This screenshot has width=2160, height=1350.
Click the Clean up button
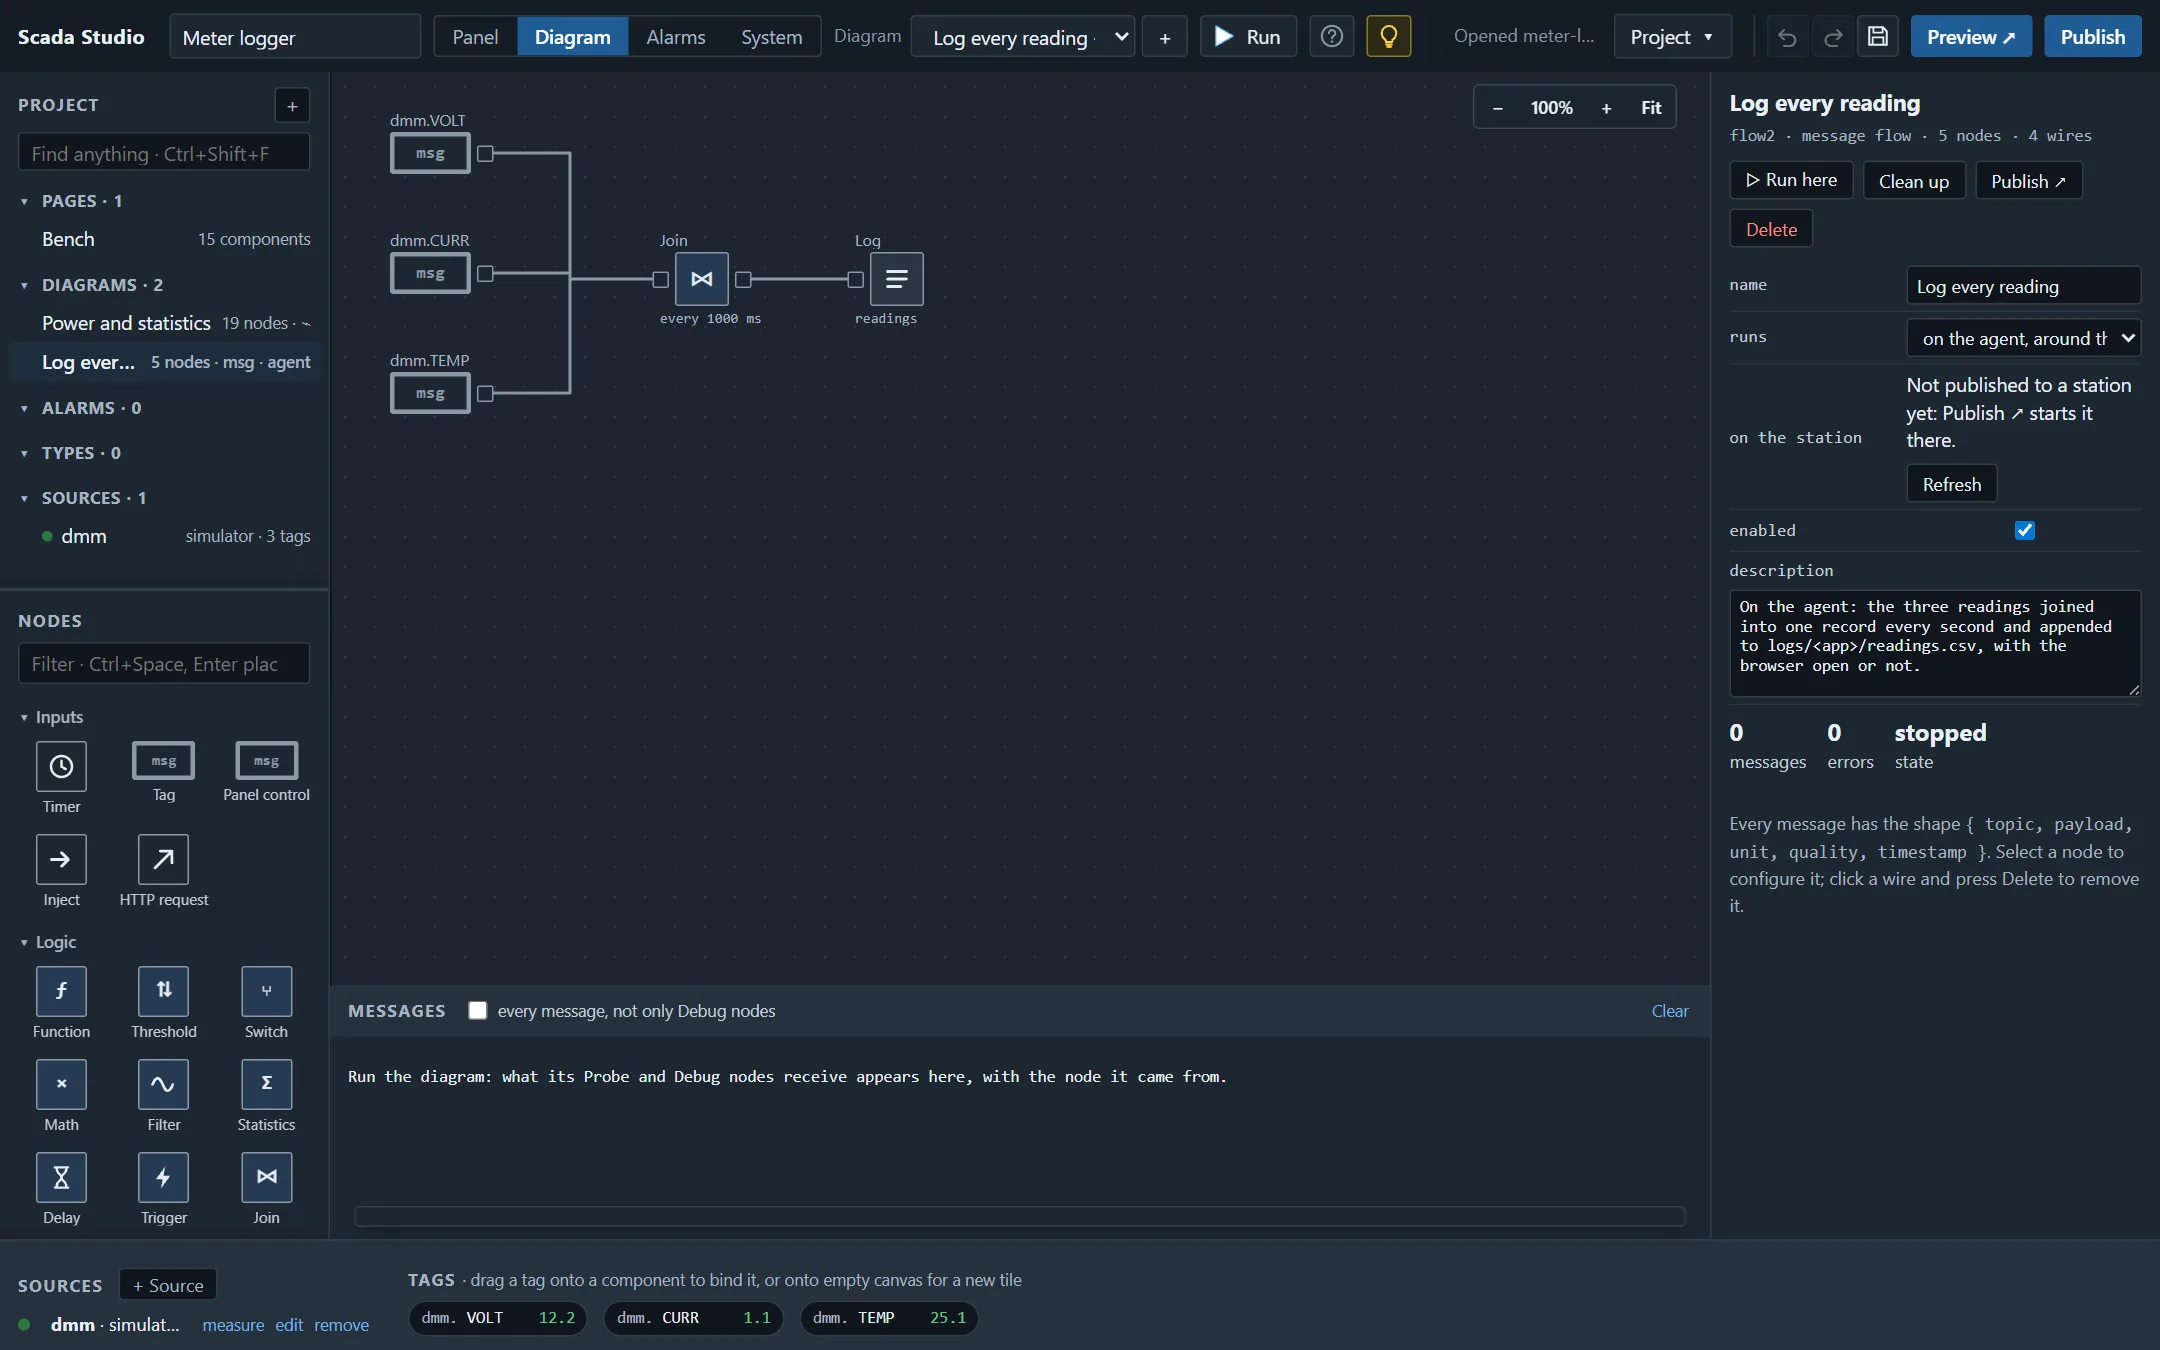[x=1913, y=181]
